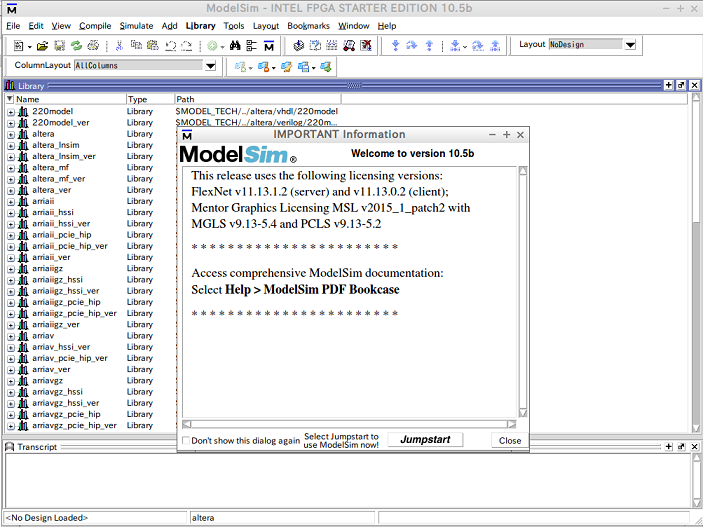Click the dialog's horizontal scrollbar track

[x=349, y=424]
